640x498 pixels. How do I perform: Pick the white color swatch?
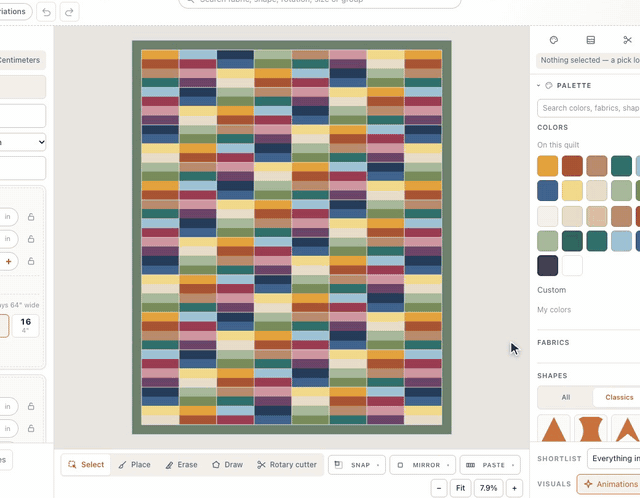point(572,266)
